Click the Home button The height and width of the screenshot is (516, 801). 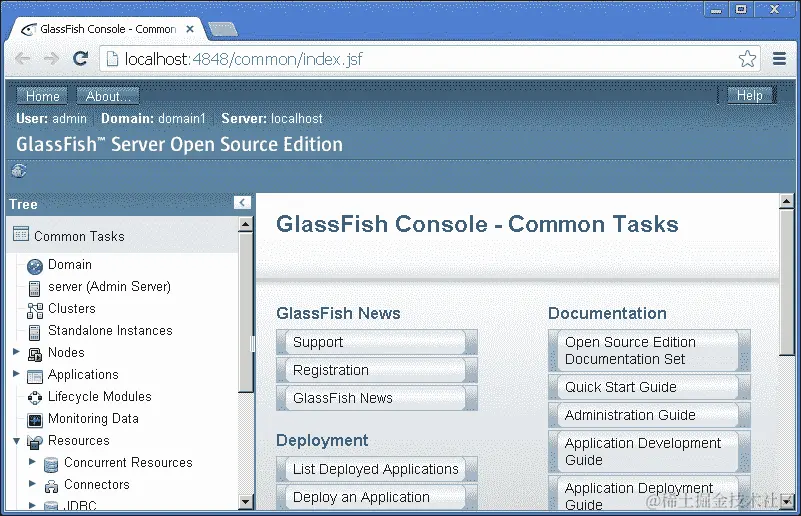(x=42, y=96)
